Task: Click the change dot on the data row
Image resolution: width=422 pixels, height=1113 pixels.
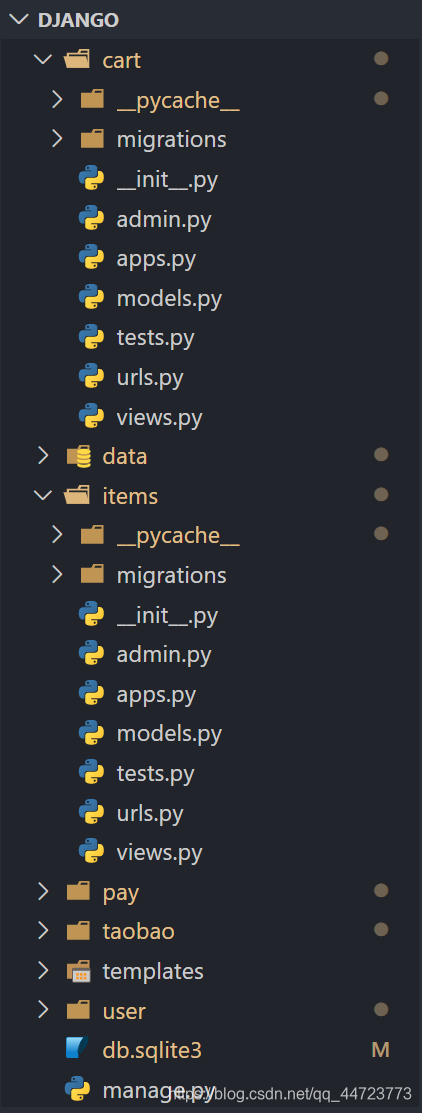Action: coord(381,454)
